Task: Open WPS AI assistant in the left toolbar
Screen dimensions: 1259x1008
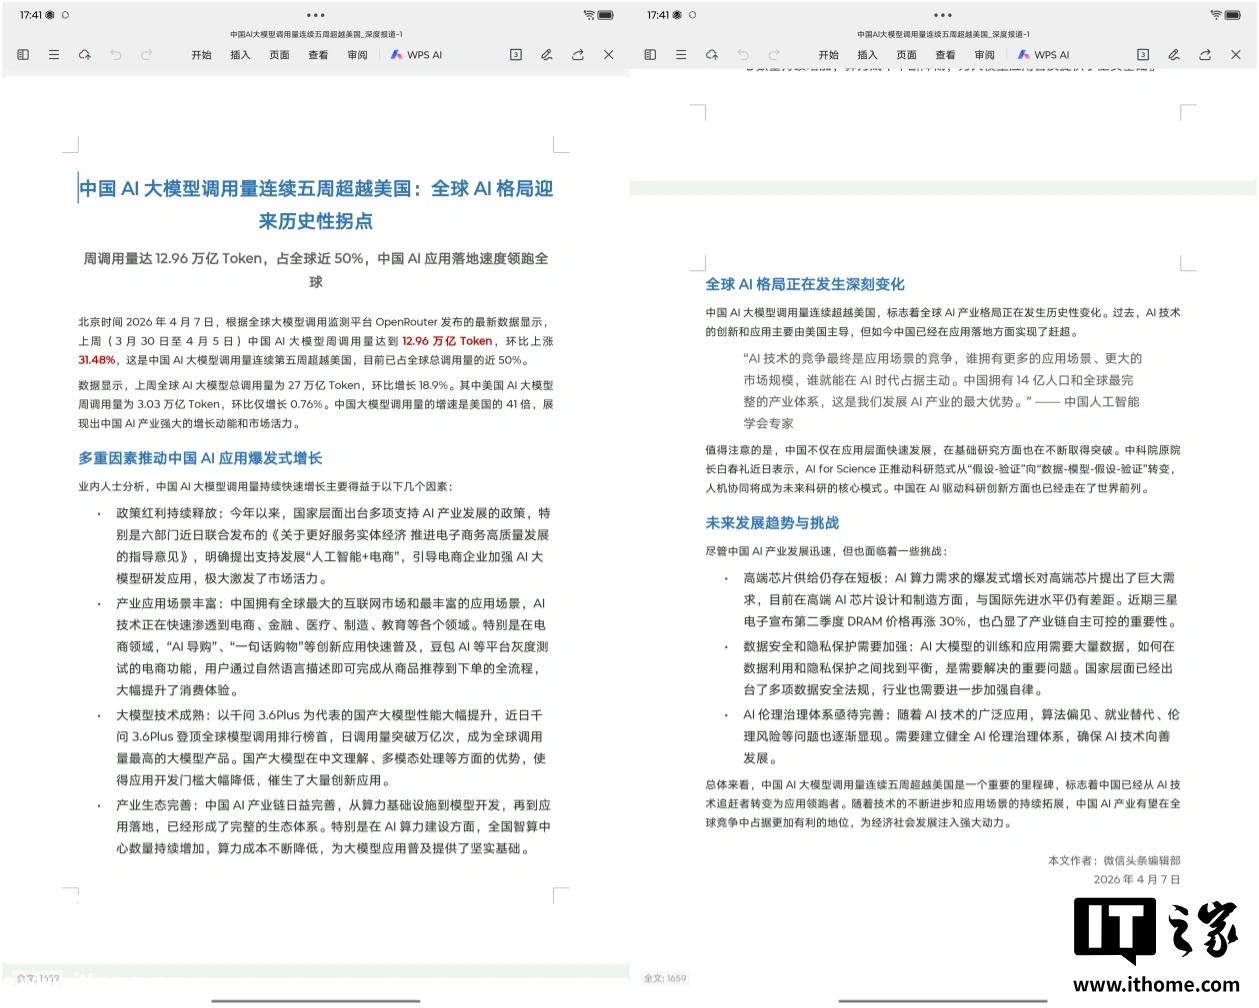Action: coord(417,55)
